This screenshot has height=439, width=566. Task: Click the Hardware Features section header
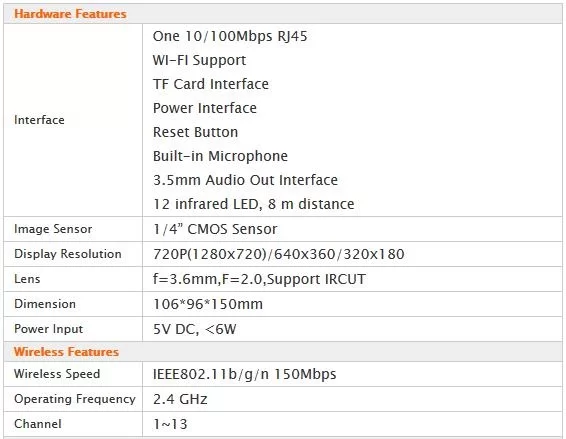[x=70, y=14]
